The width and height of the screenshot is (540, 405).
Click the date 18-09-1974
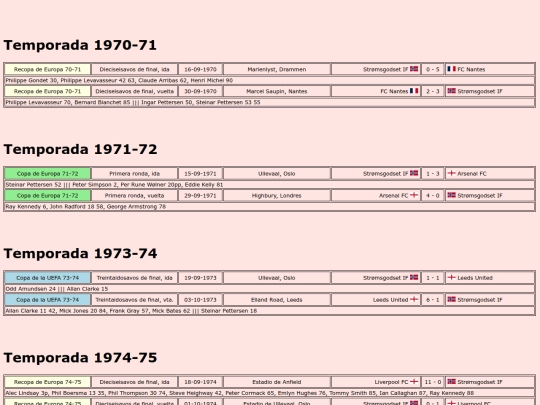click(x=200, y=382)
